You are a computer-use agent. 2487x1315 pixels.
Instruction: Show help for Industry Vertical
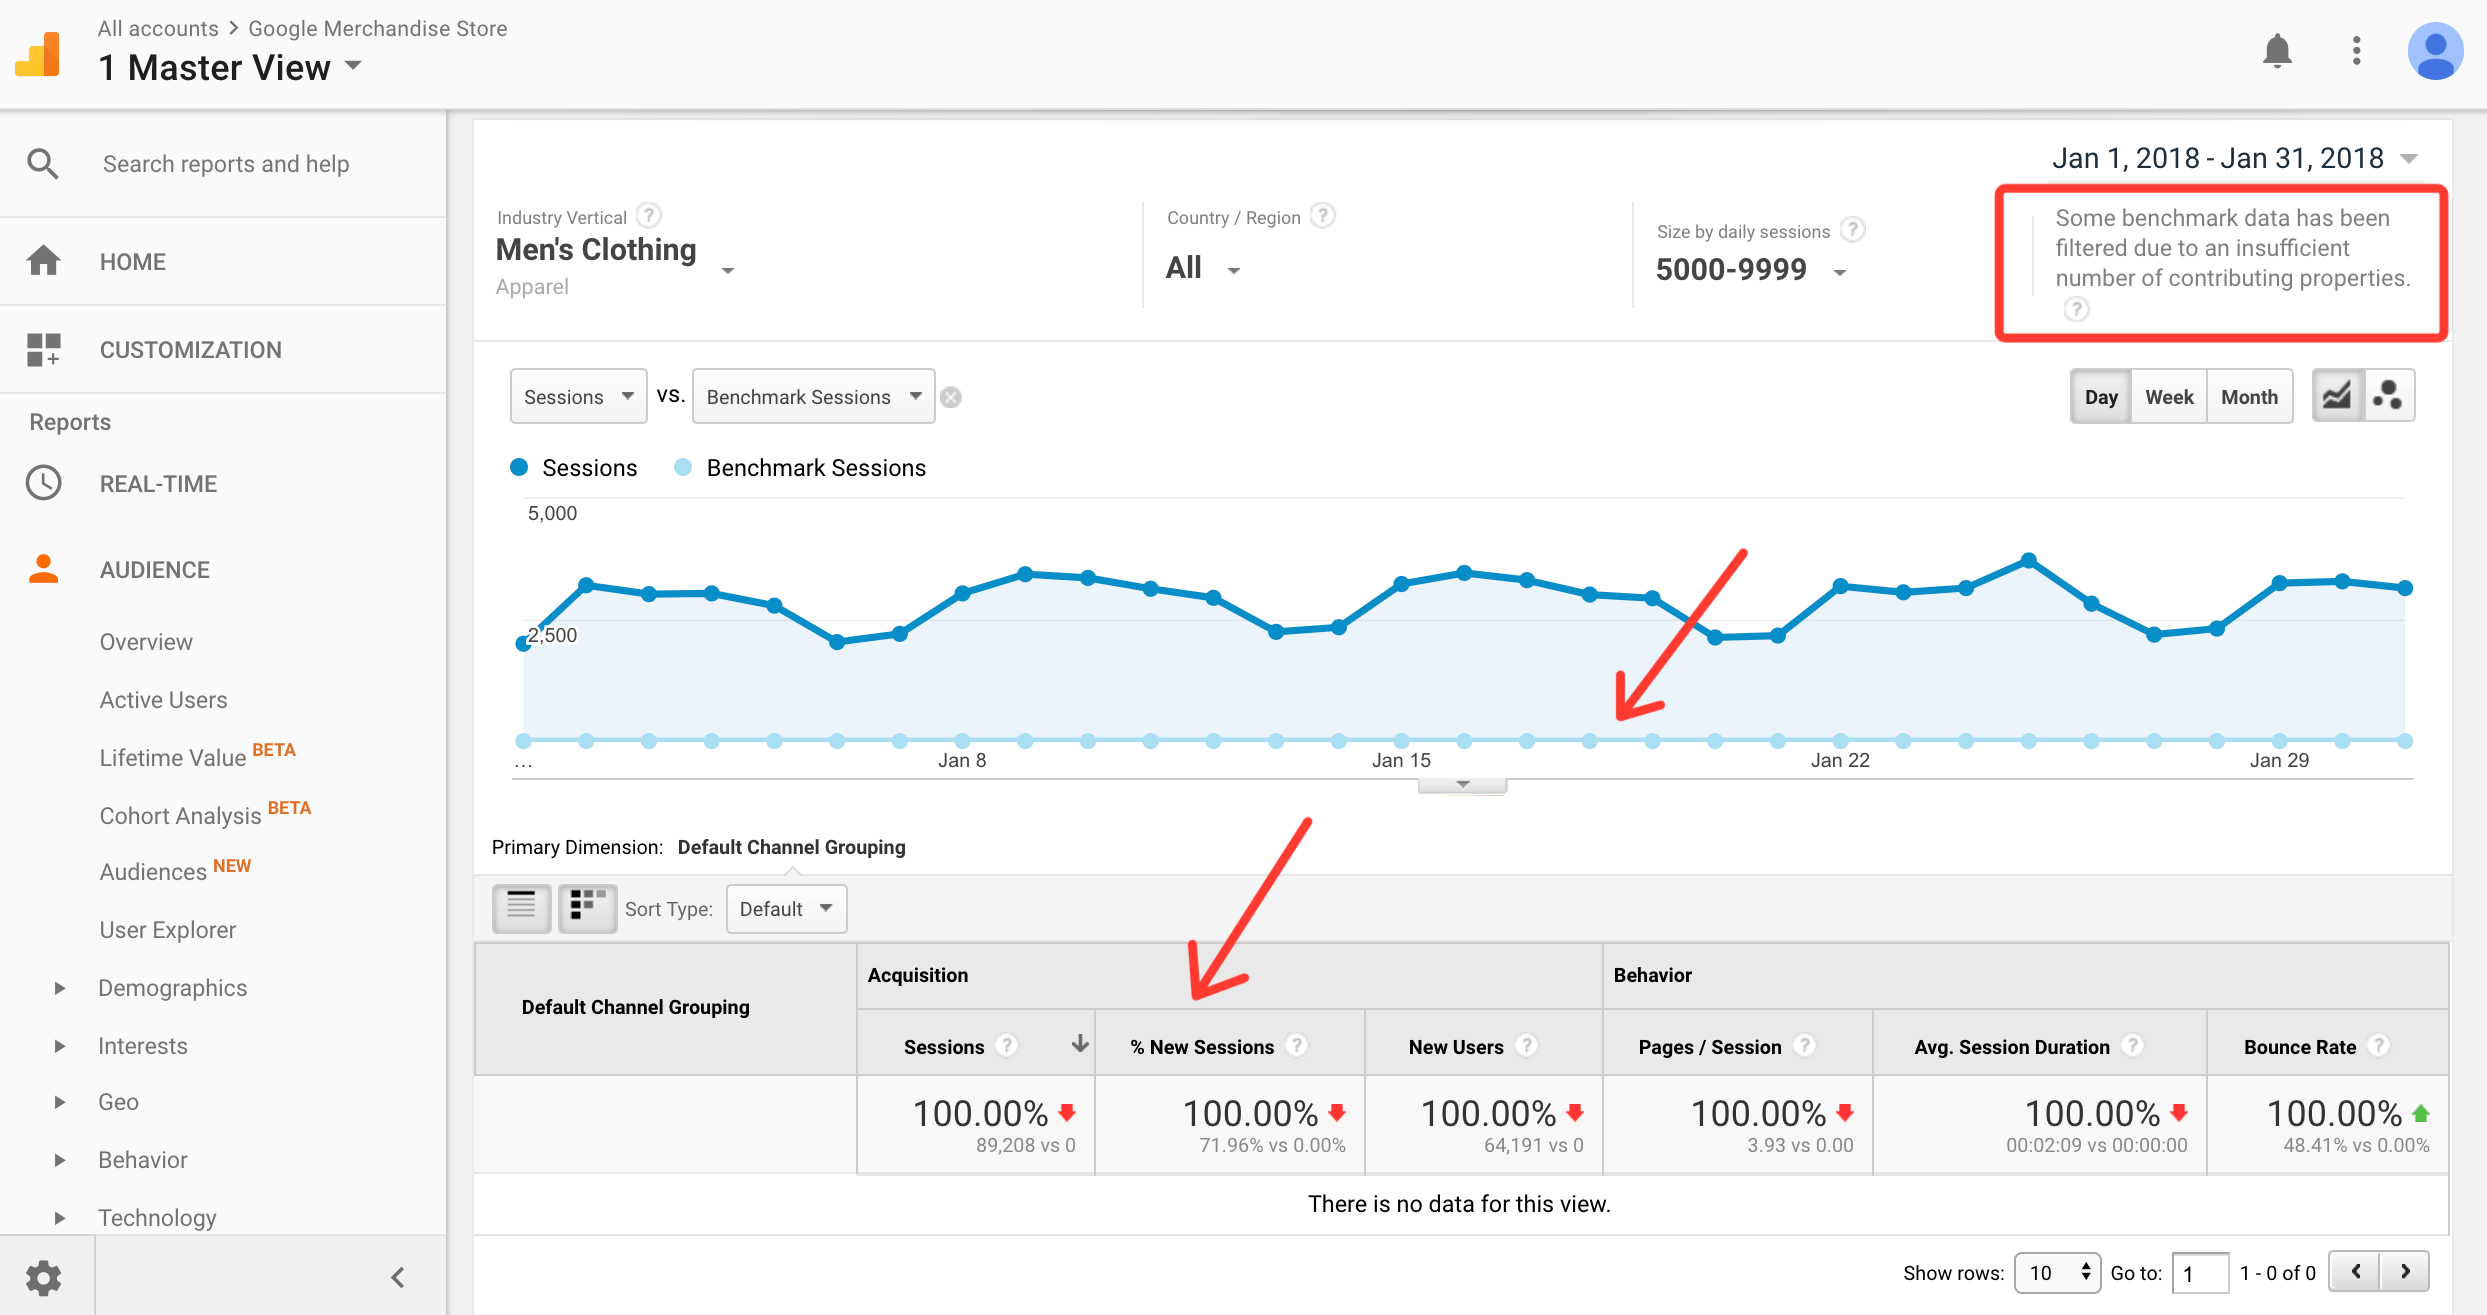(649, 216)
